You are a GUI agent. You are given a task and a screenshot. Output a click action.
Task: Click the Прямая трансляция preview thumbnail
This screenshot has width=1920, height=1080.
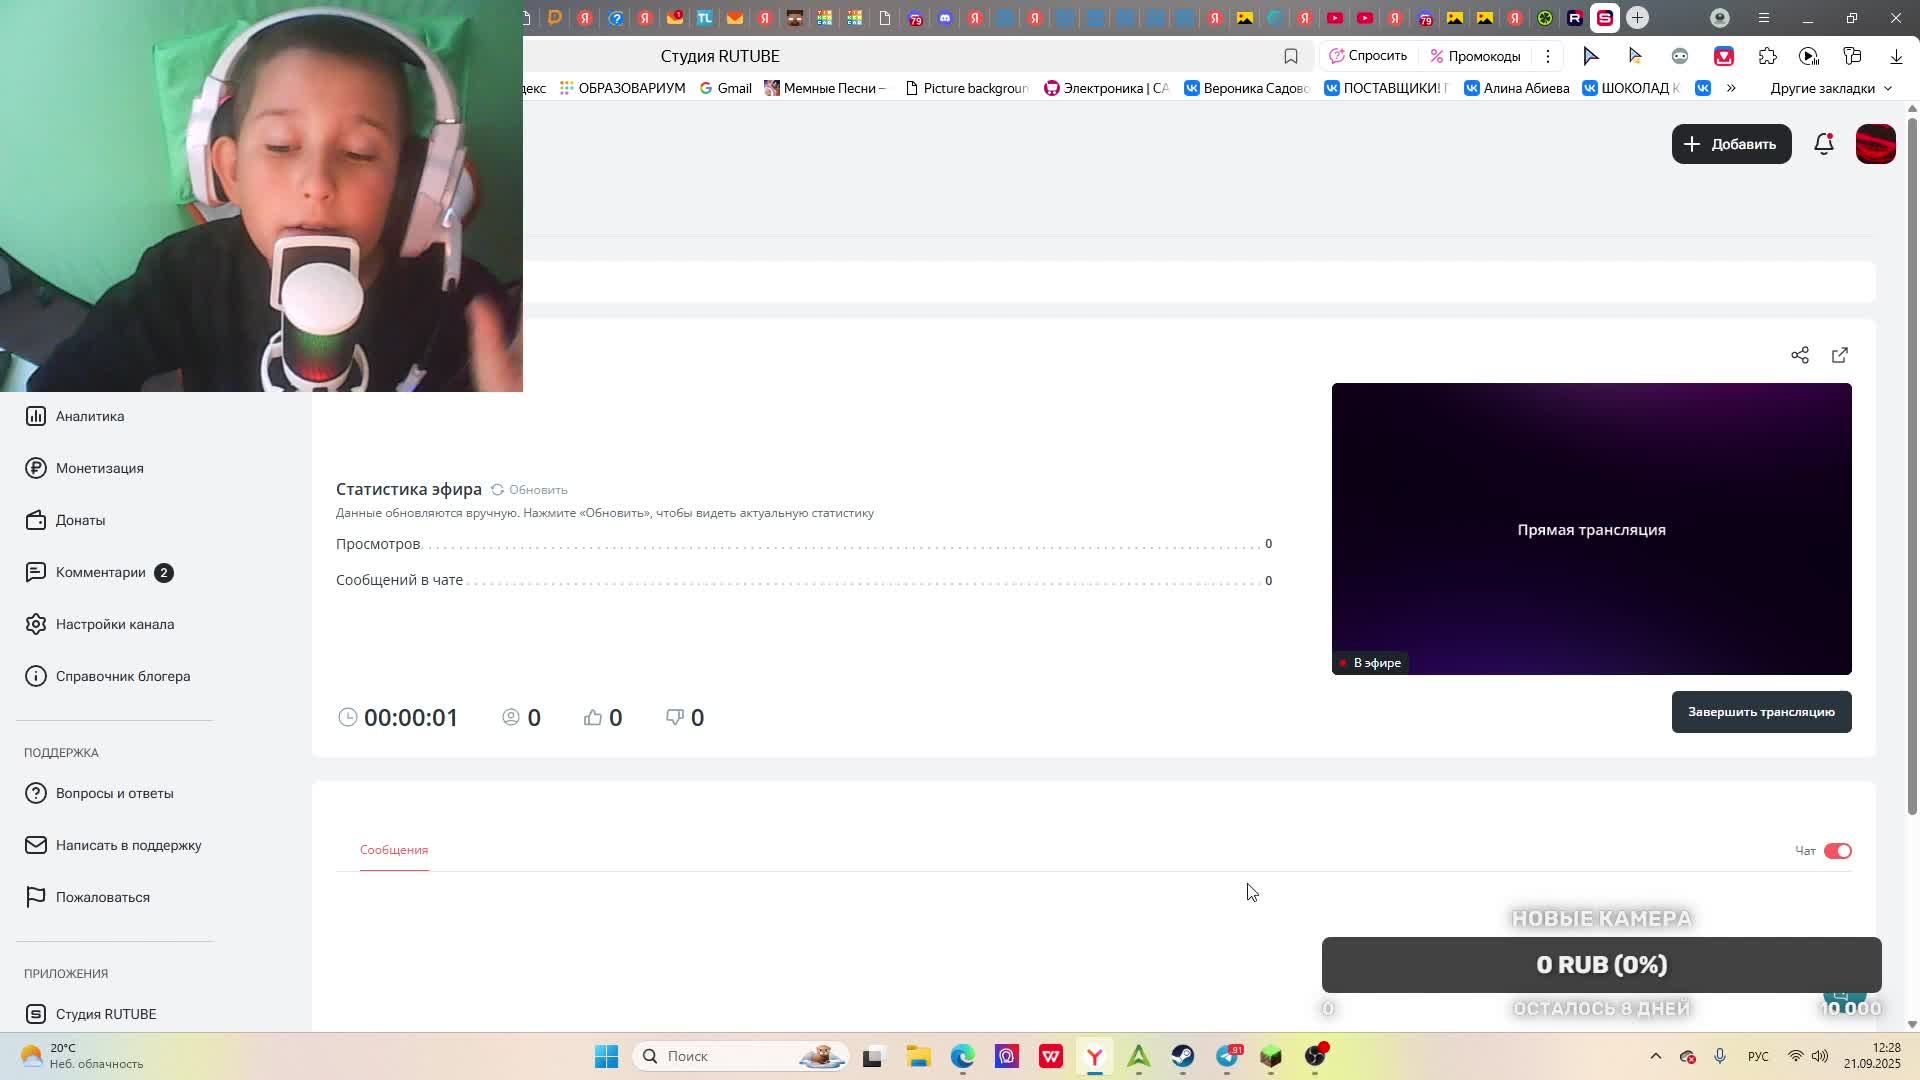coord(1590,528)
